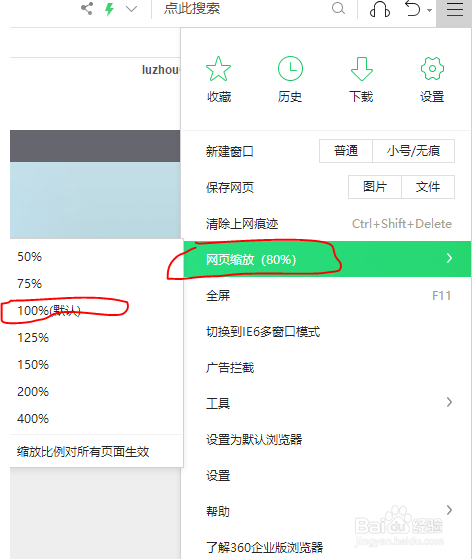Viewport: 472px width, 559px height.
Task: Save page as 文件
Action: (428, 187)
